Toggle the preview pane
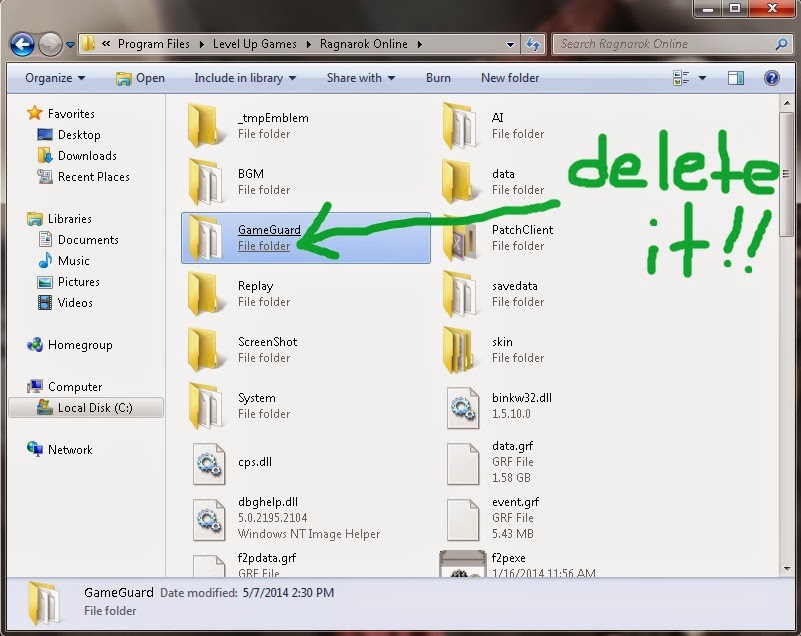 point(736,78)
